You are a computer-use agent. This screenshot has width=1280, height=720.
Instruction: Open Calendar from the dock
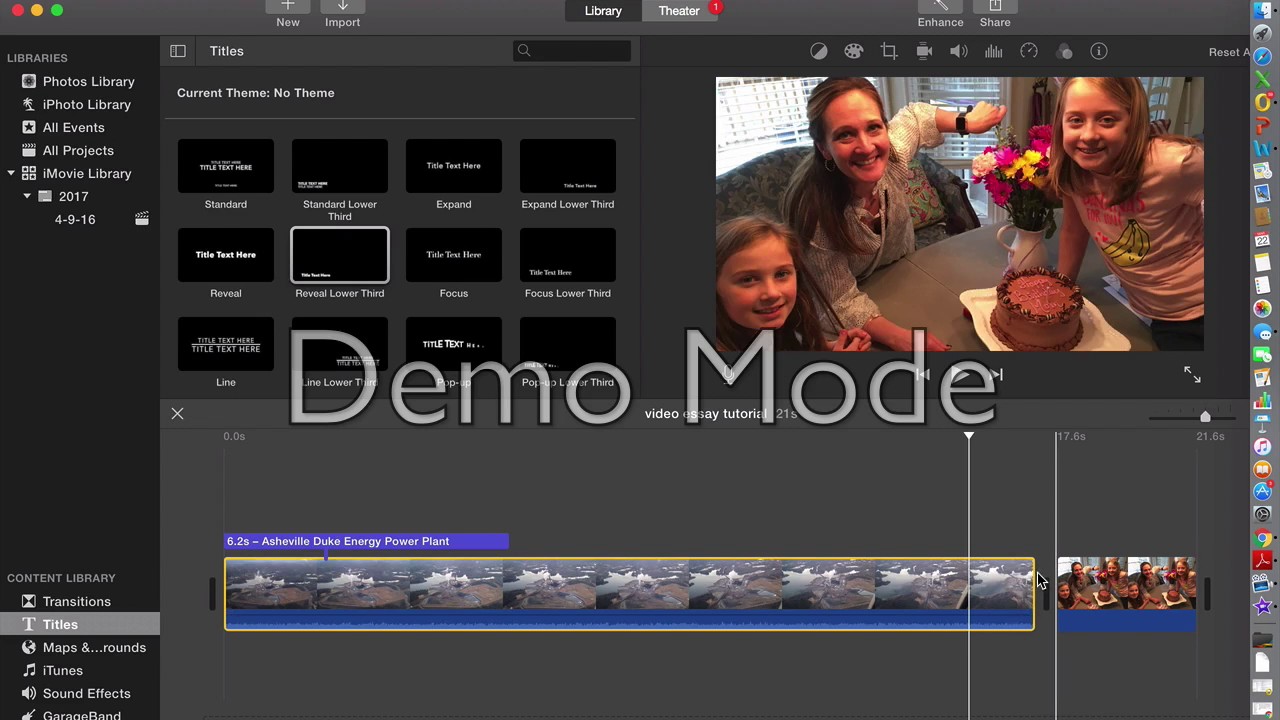pos(1262,240)
